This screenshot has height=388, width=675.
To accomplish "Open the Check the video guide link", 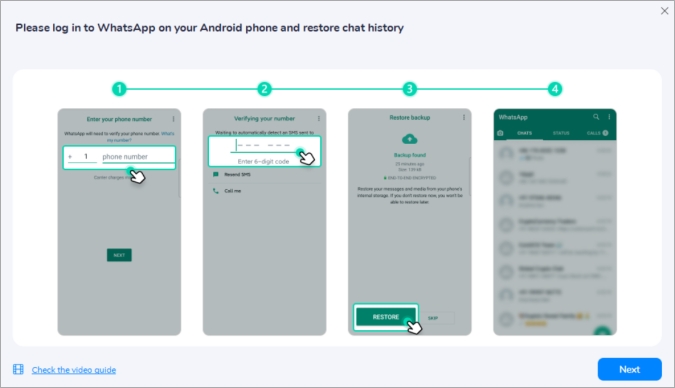I will pyautogui.click(x=74, y=369).
